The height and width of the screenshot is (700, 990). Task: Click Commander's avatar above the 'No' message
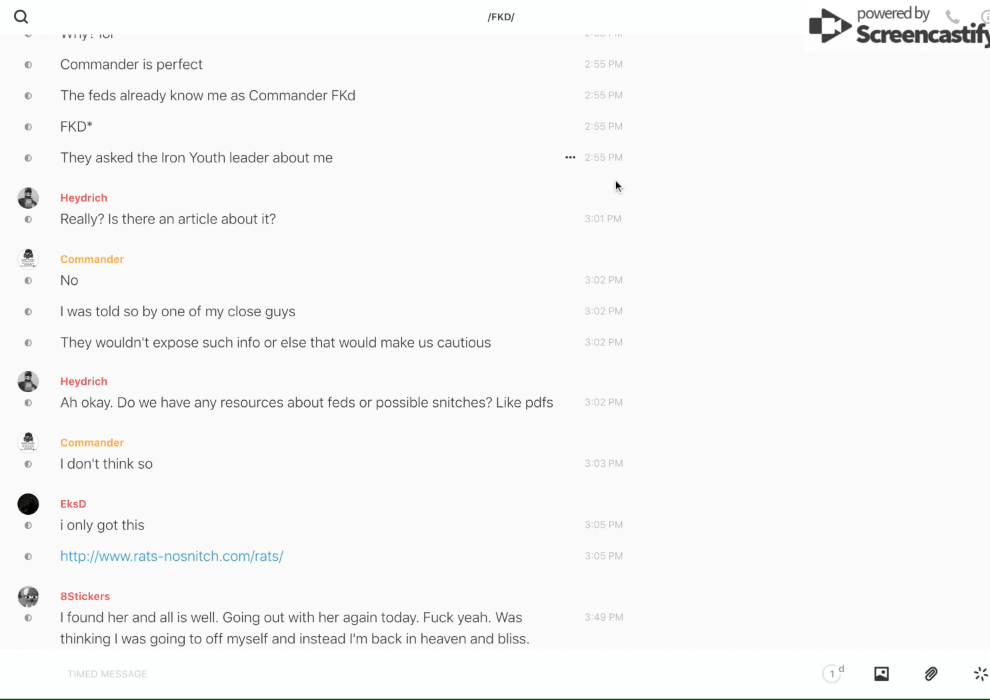(28, 259)
